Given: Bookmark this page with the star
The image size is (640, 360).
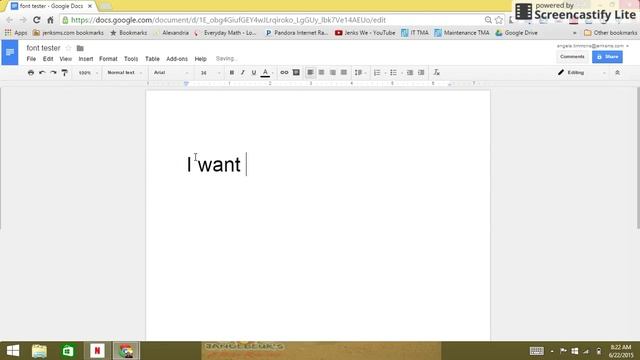Looking at the screenshot, I should (x=499, y=20).
